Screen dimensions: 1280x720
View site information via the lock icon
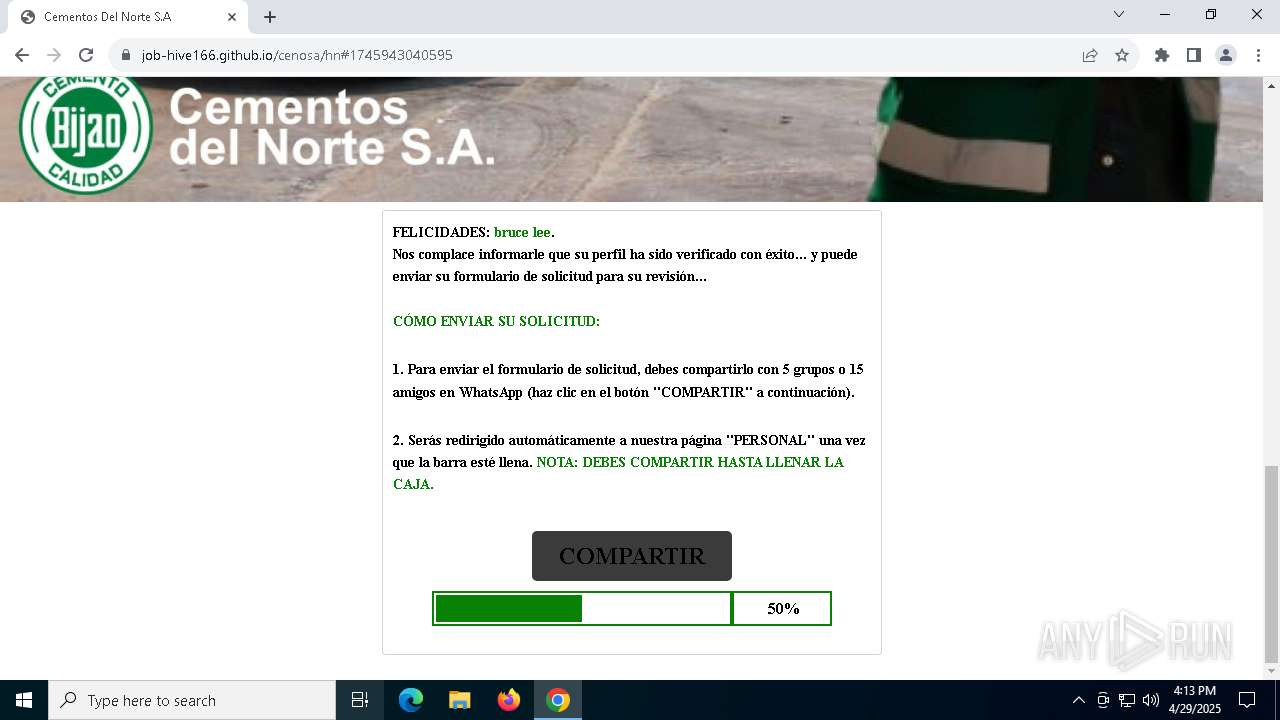coord(125,55)
